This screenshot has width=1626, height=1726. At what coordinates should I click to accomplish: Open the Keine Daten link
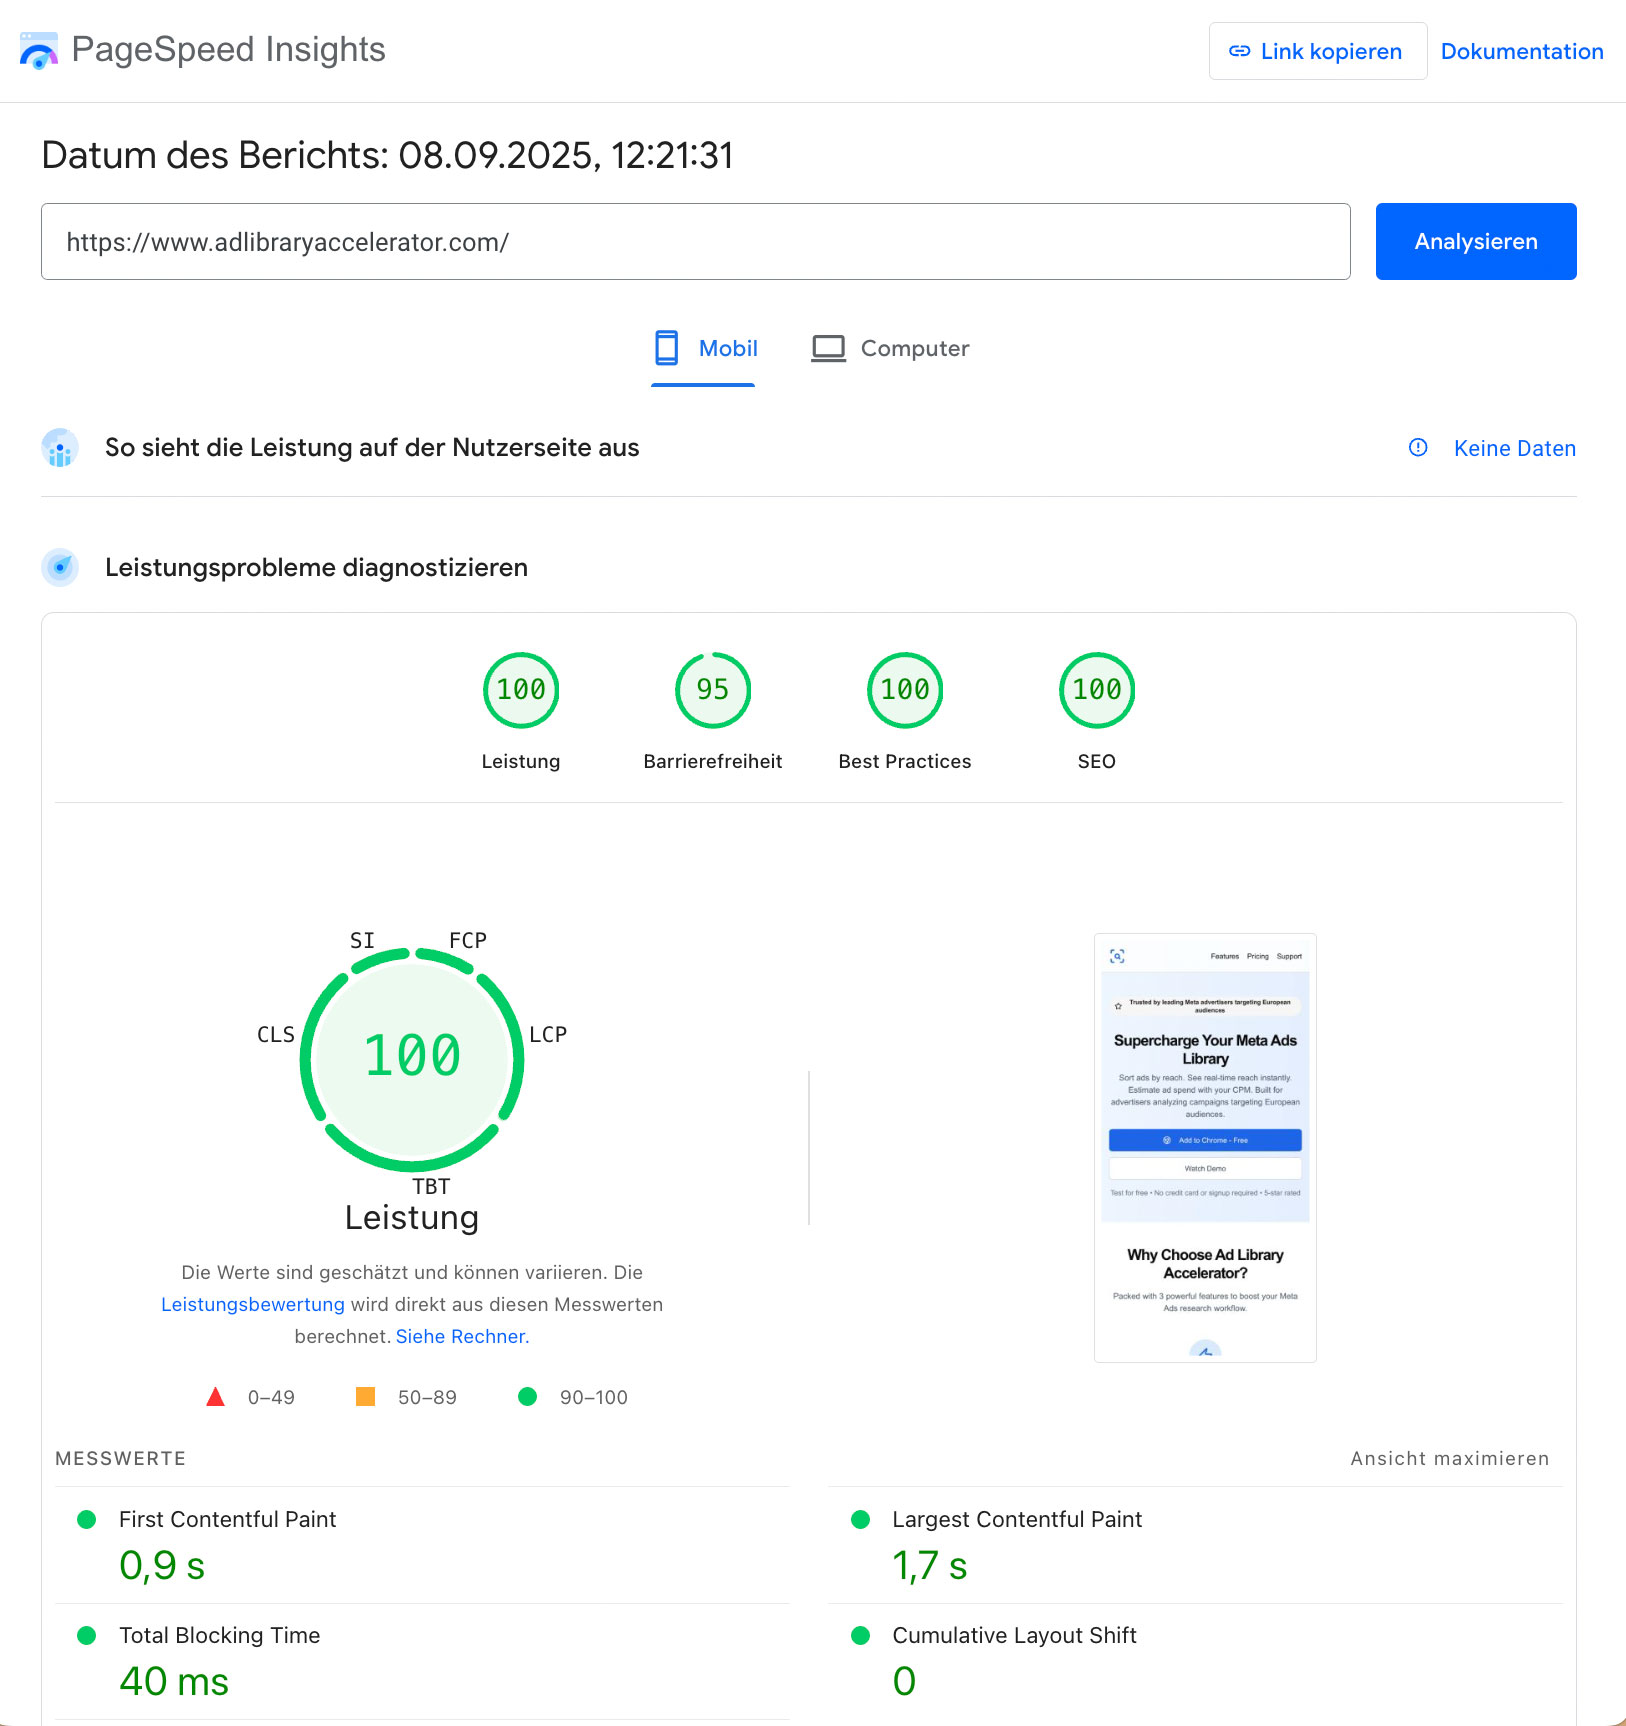point(1514,448)
